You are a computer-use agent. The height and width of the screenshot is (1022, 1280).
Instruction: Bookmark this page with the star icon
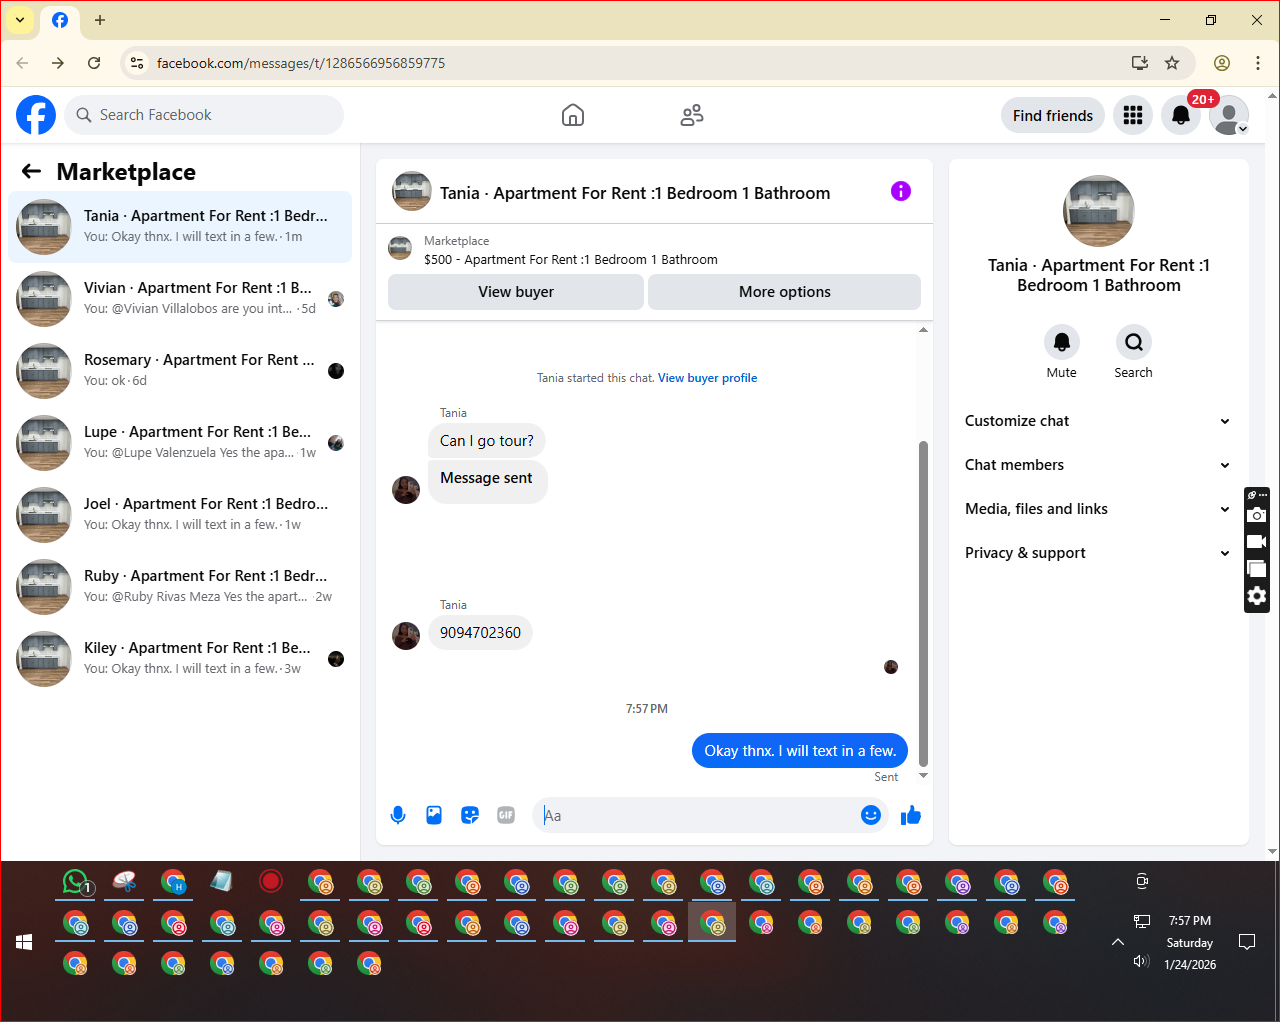coord(1172,63)
